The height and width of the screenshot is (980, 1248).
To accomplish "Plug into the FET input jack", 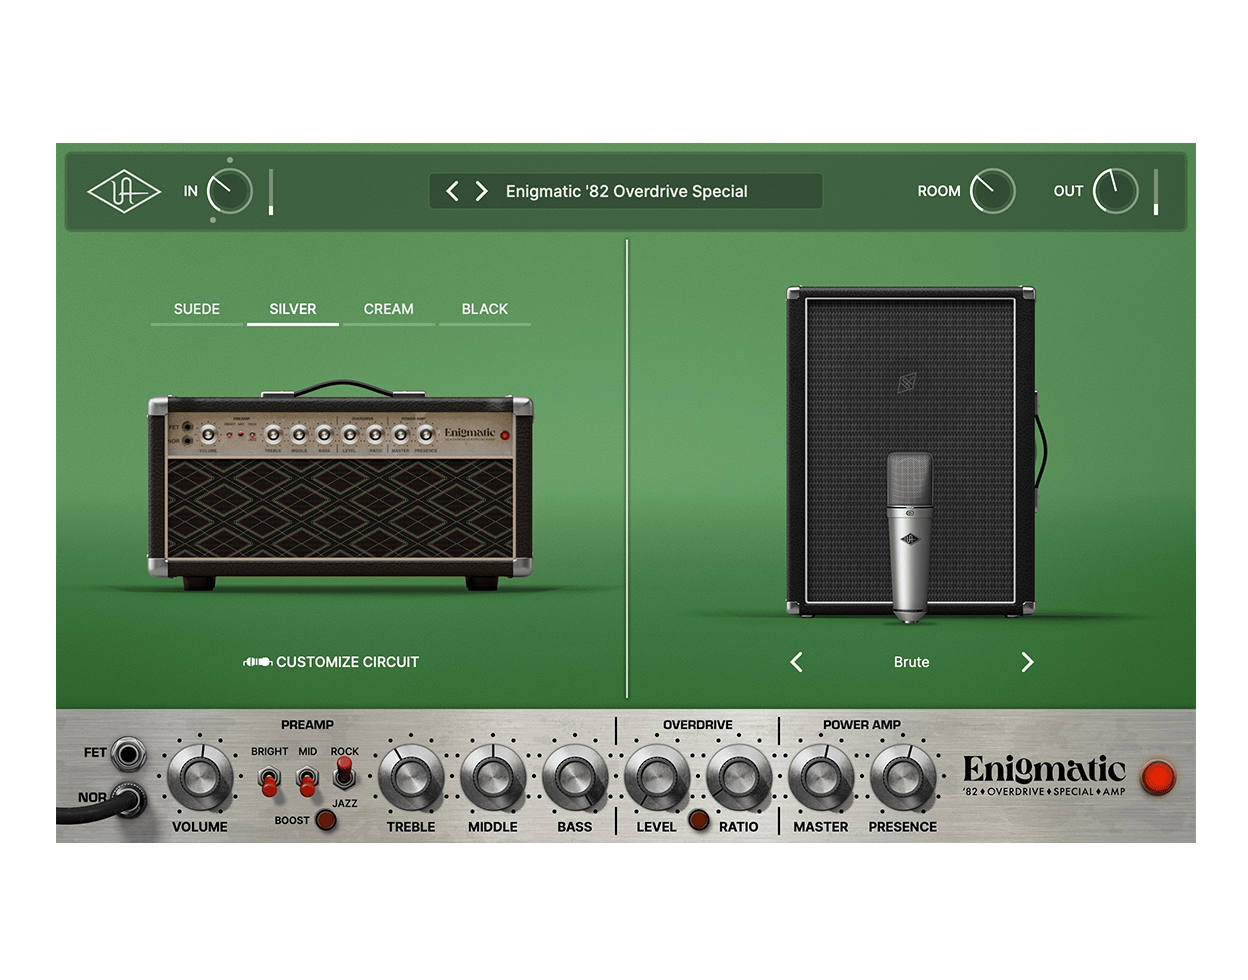I will pos(128,753).
